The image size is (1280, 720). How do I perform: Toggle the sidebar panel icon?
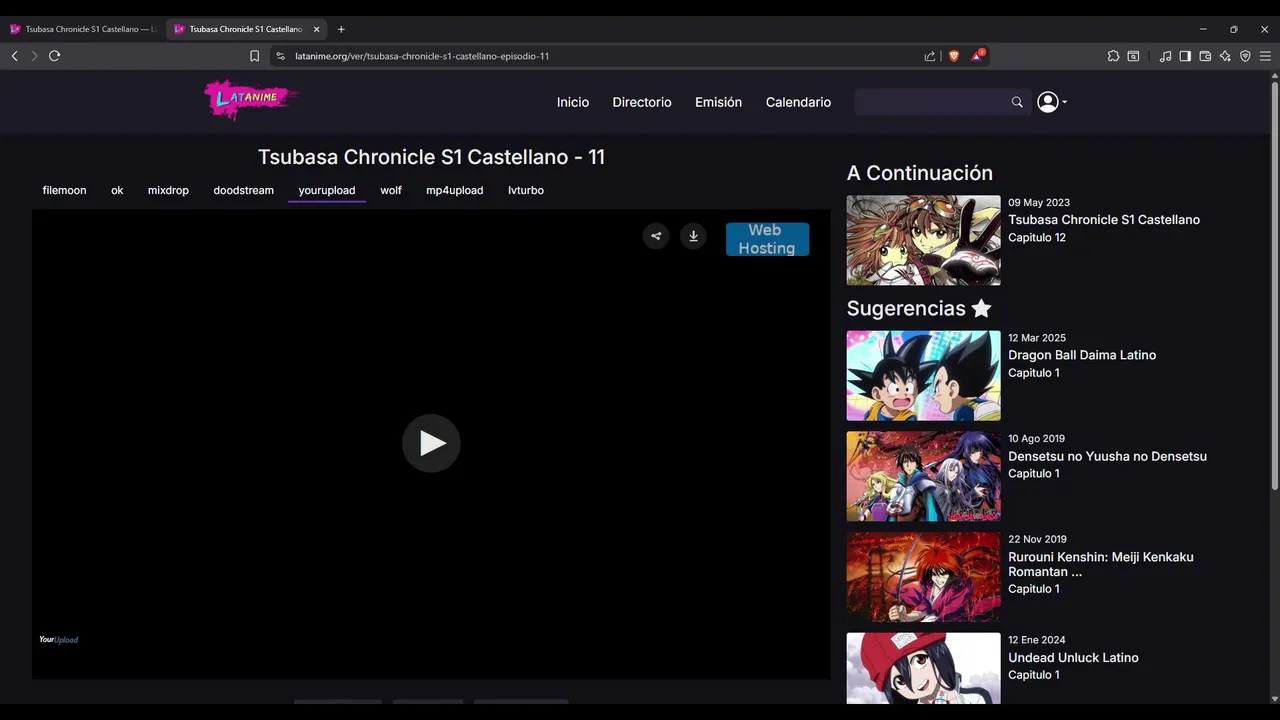[x=1185, y=56]
